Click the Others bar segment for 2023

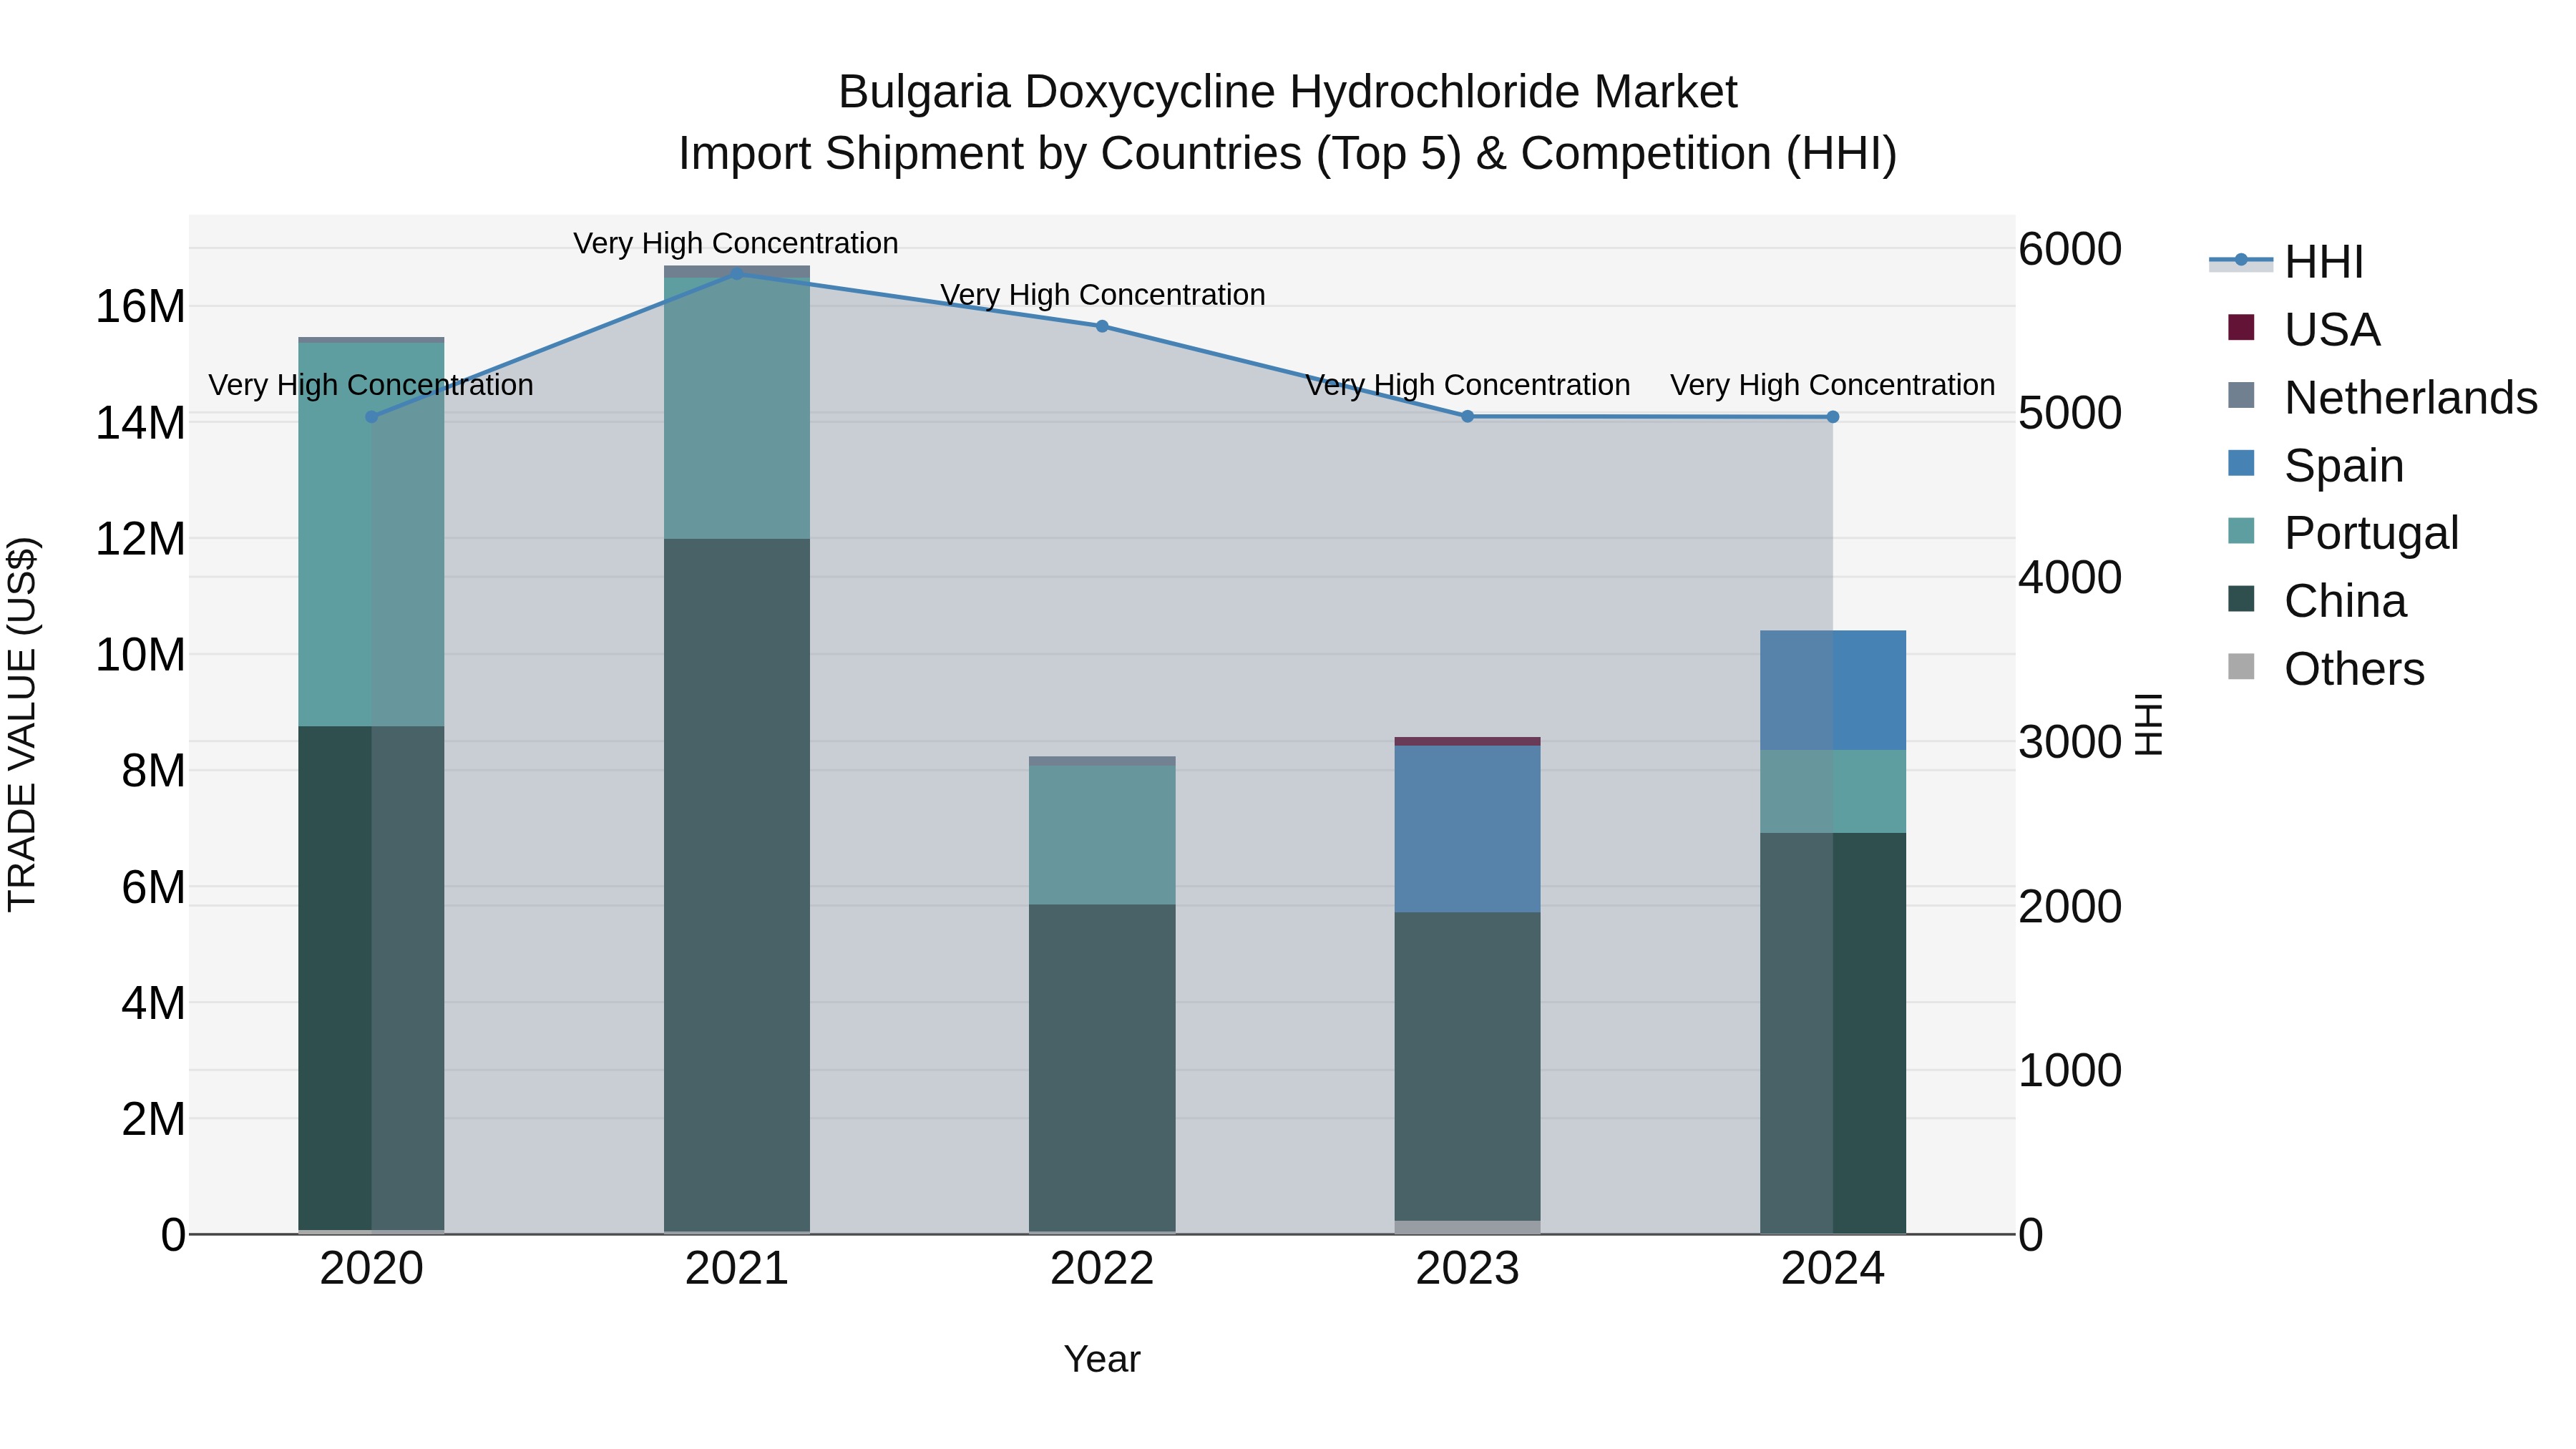1468,1227
